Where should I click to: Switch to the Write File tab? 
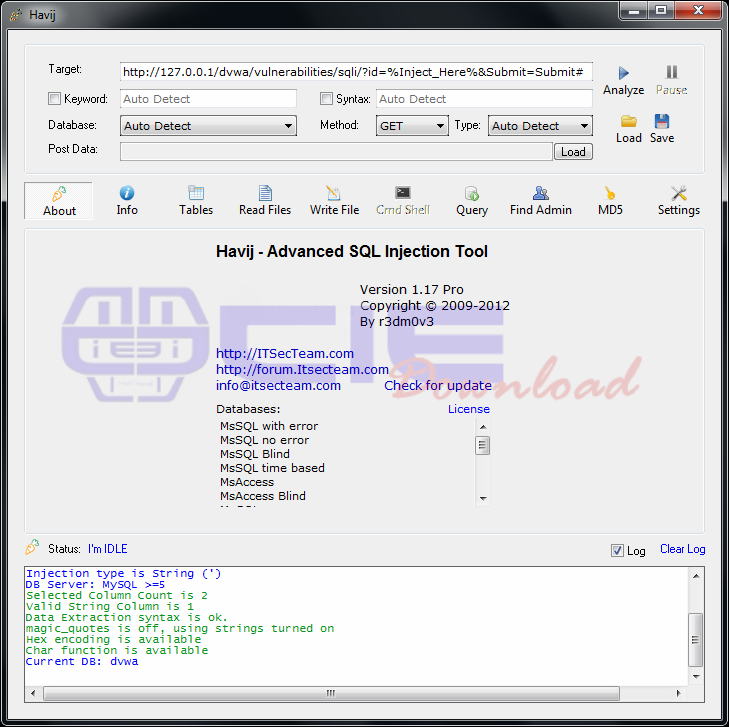(x=334, y=201)
